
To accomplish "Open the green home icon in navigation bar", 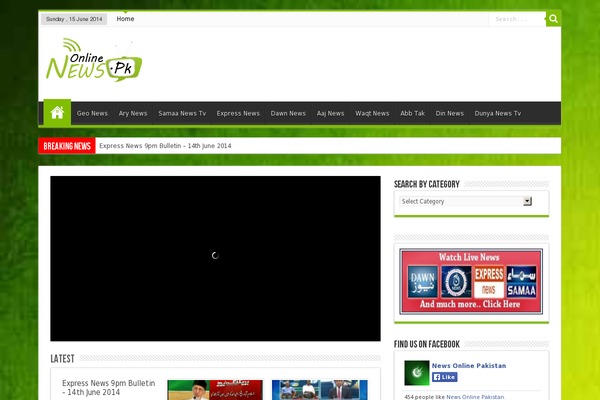I will [x=57, y=113].
